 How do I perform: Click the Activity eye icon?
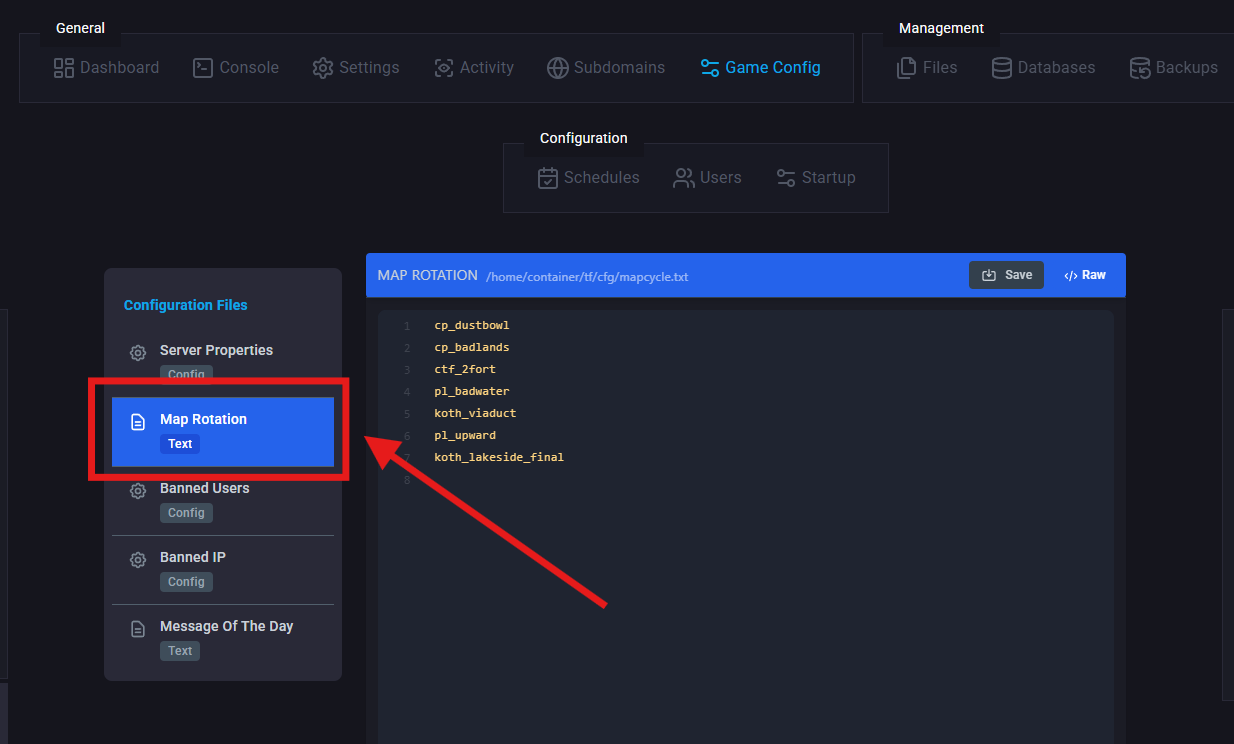click(x=444, y=68)
